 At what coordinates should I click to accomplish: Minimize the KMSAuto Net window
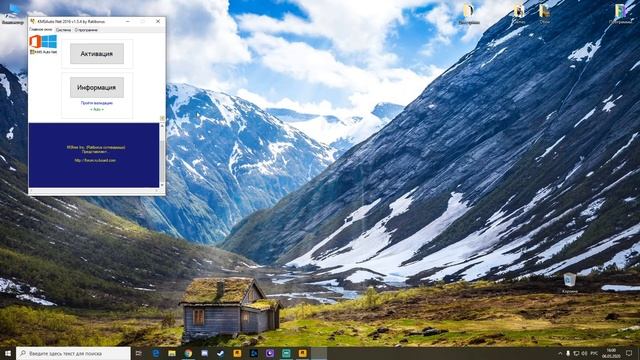pos(128,21)
